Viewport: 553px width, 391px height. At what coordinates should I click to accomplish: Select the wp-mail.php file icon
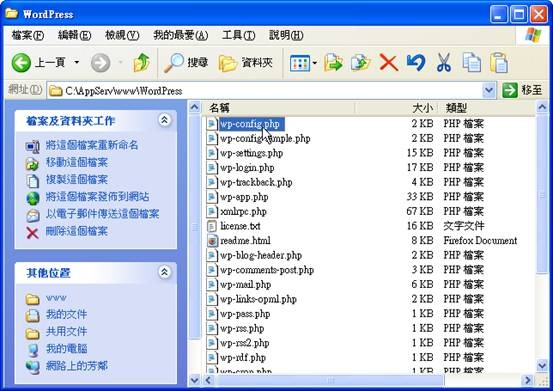pos(212,285)
